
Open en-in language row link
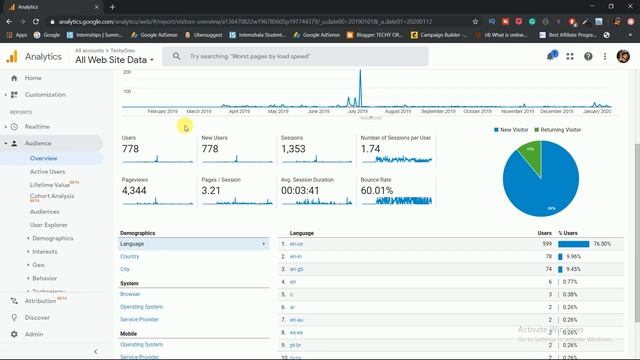296,257
